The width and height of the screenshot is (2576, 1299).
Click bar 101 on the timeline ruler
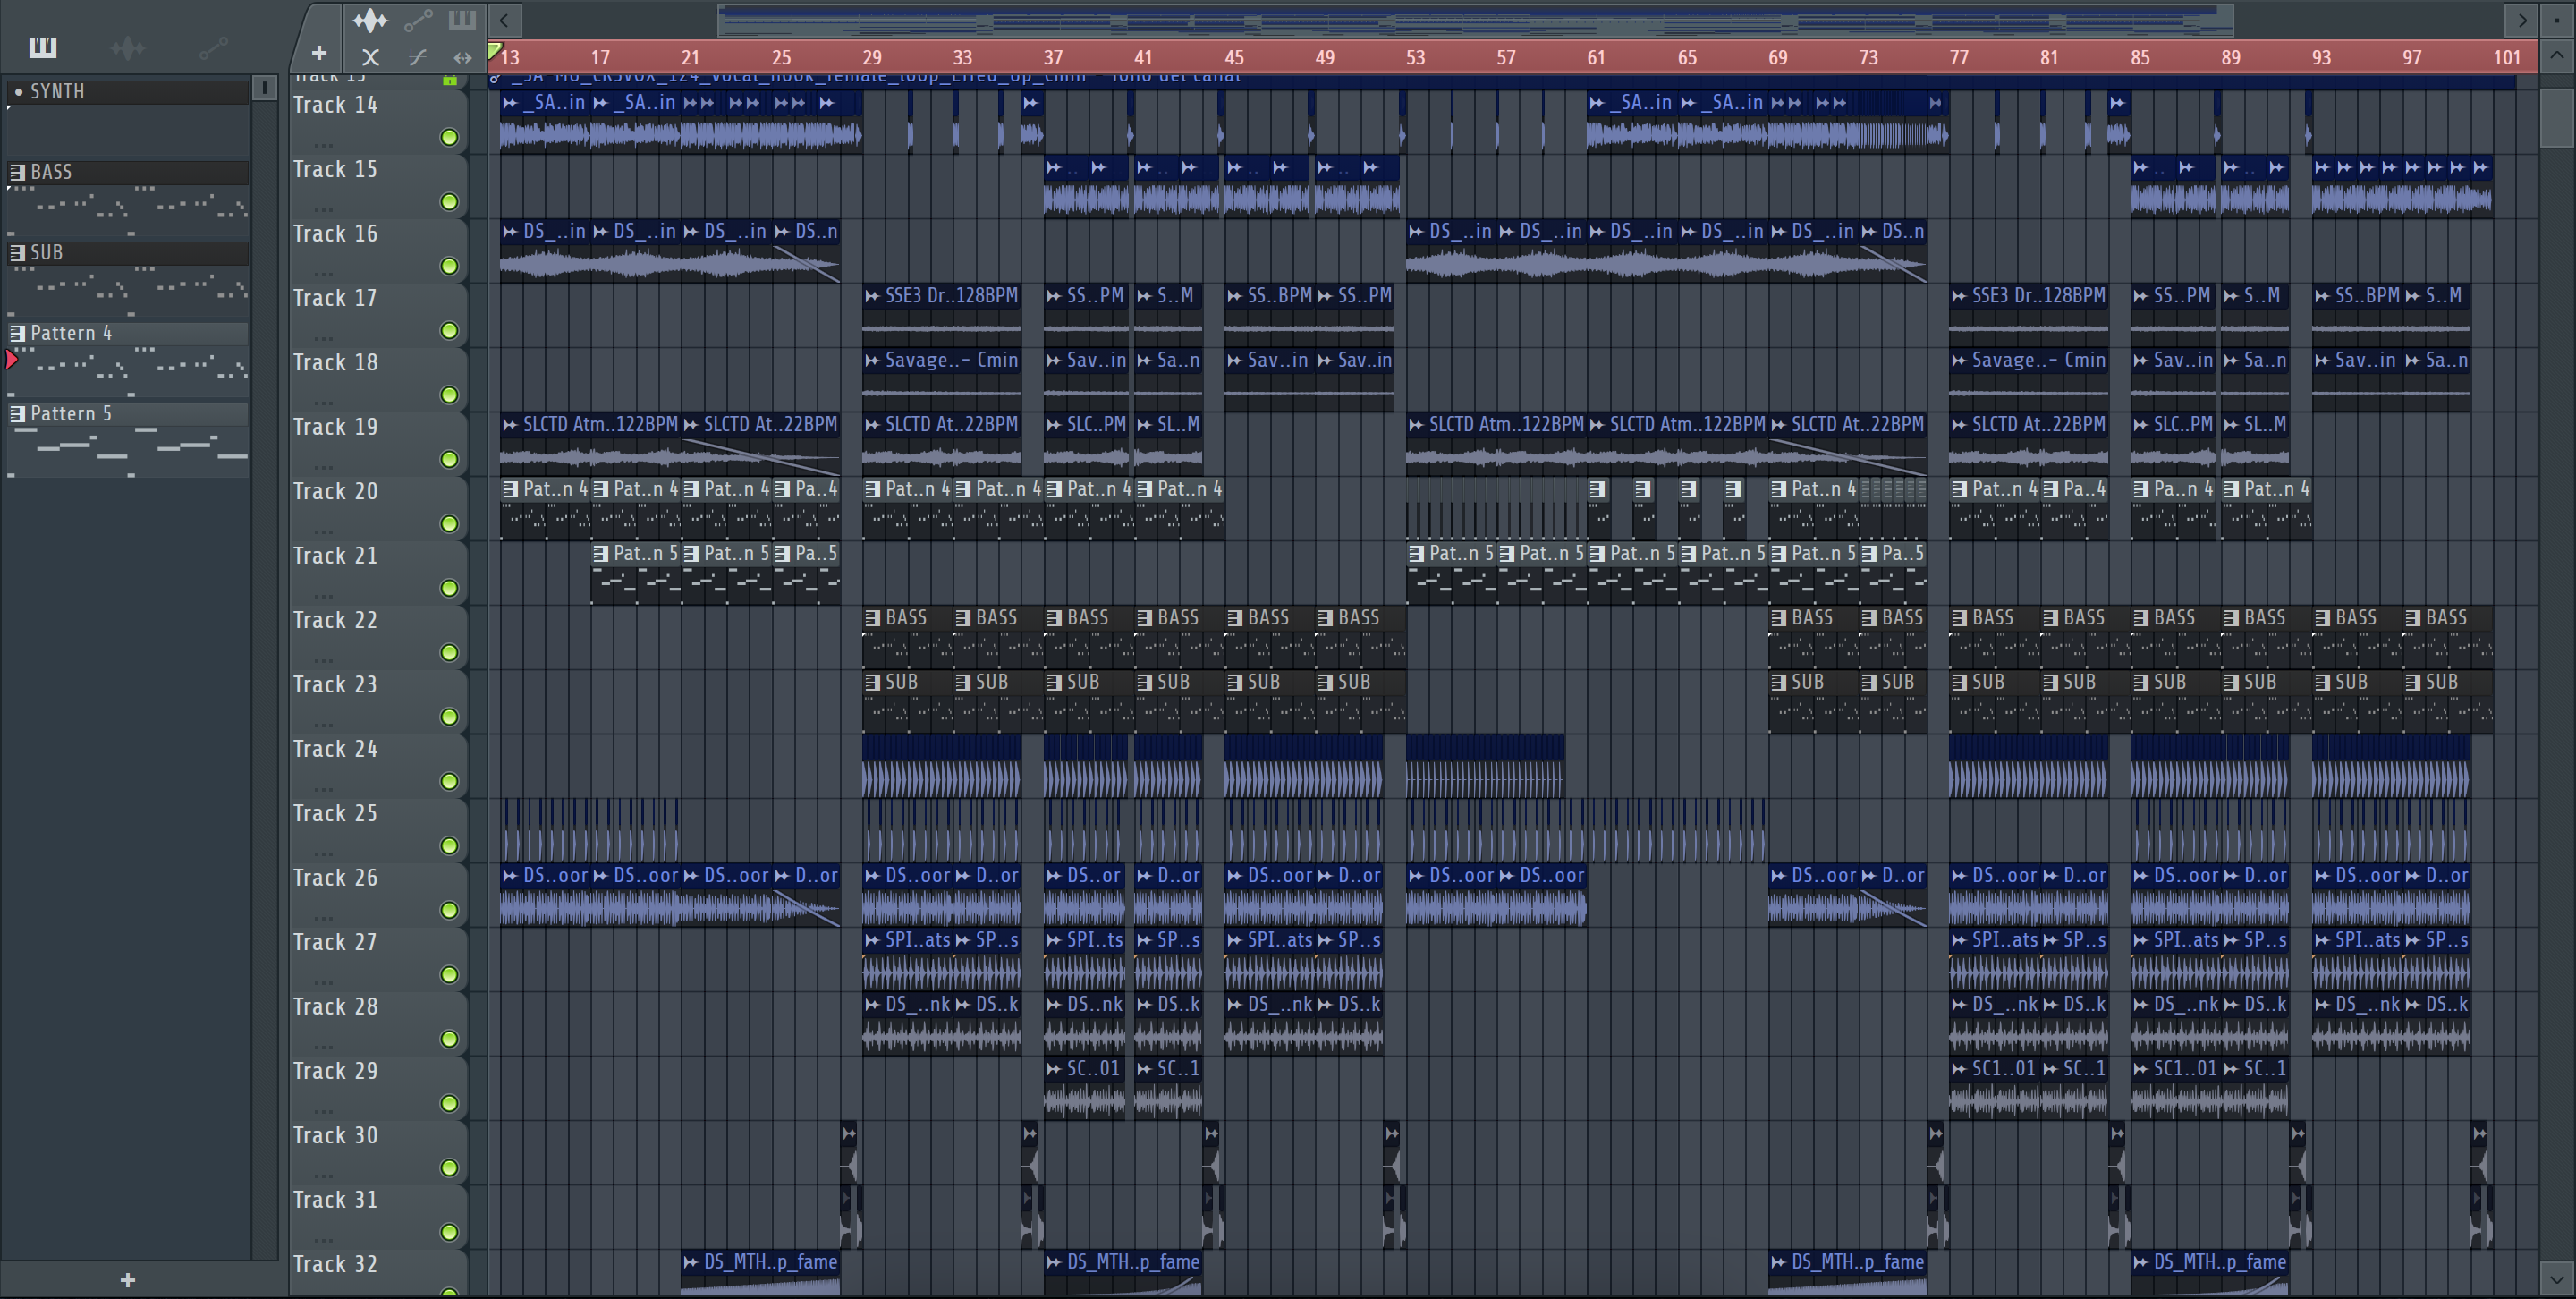2506,57
